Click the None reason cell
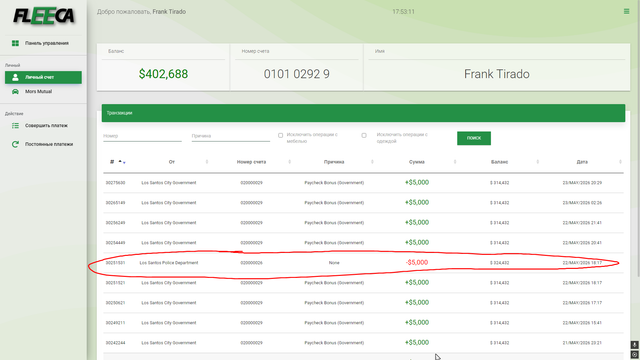The height and width of the screenshot is (360, 640). pos(334,263)
